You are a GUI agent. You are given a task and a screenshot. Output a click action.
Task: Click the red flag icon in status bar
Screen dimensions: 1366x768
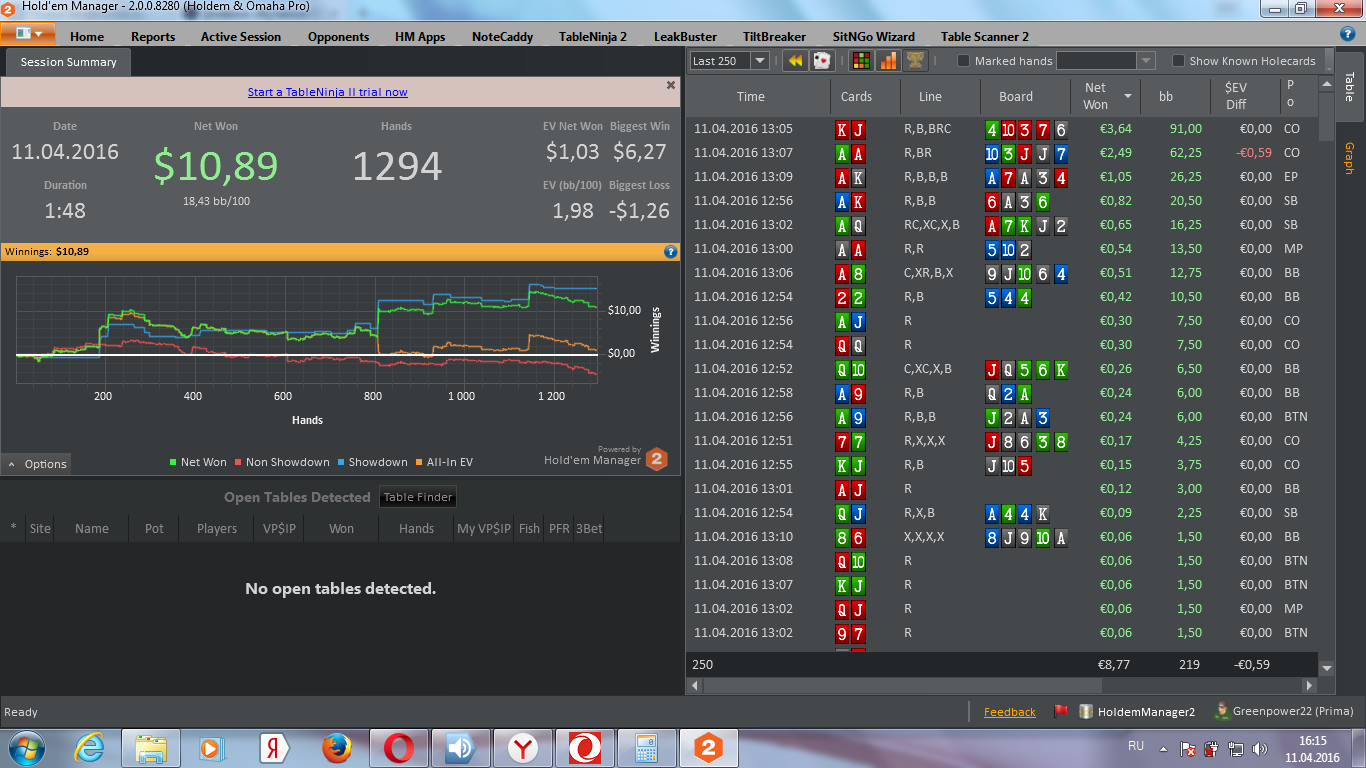pos(1061,712)
